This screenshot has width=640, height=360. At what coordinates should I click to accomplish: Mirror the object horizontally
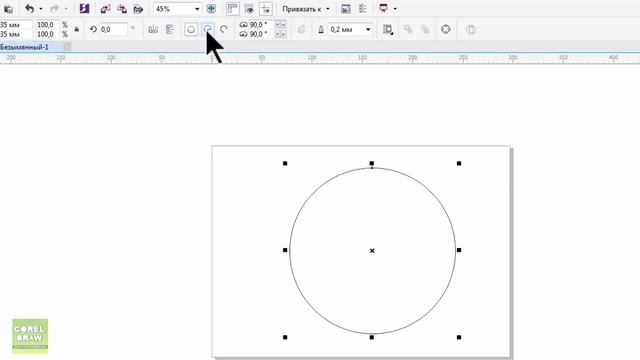pyautogui.click(x=153, y=29)
